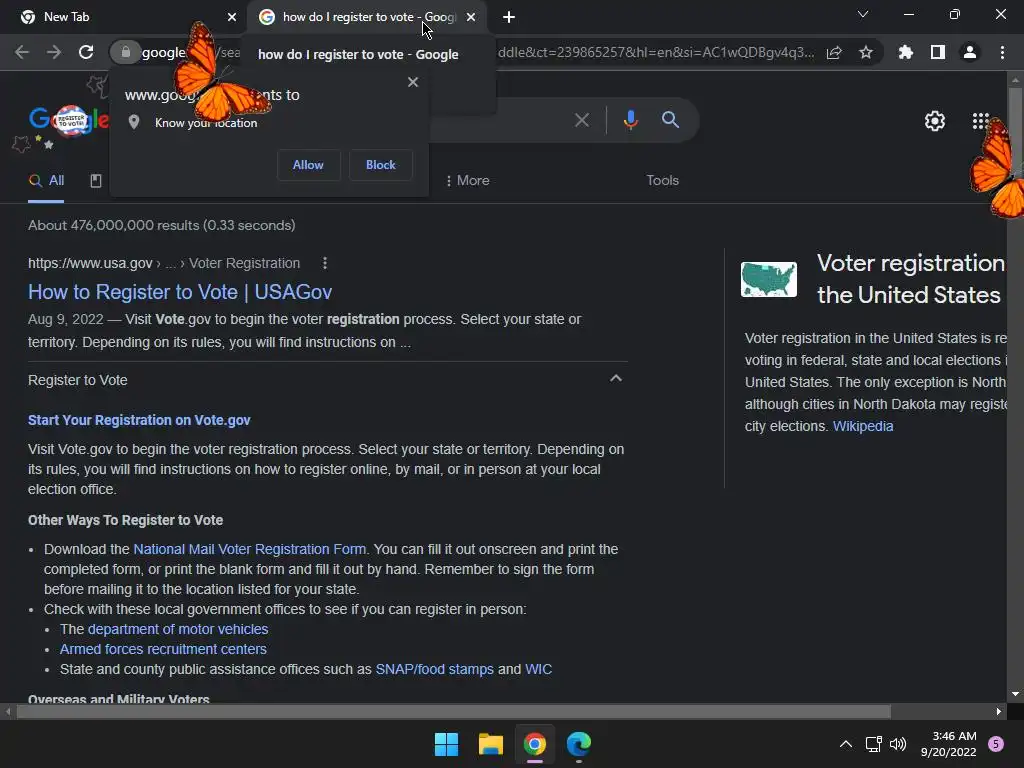This screenshot has height=768, width=1024.
Task: Open notification center badge
Action: [x=995, y=744]
